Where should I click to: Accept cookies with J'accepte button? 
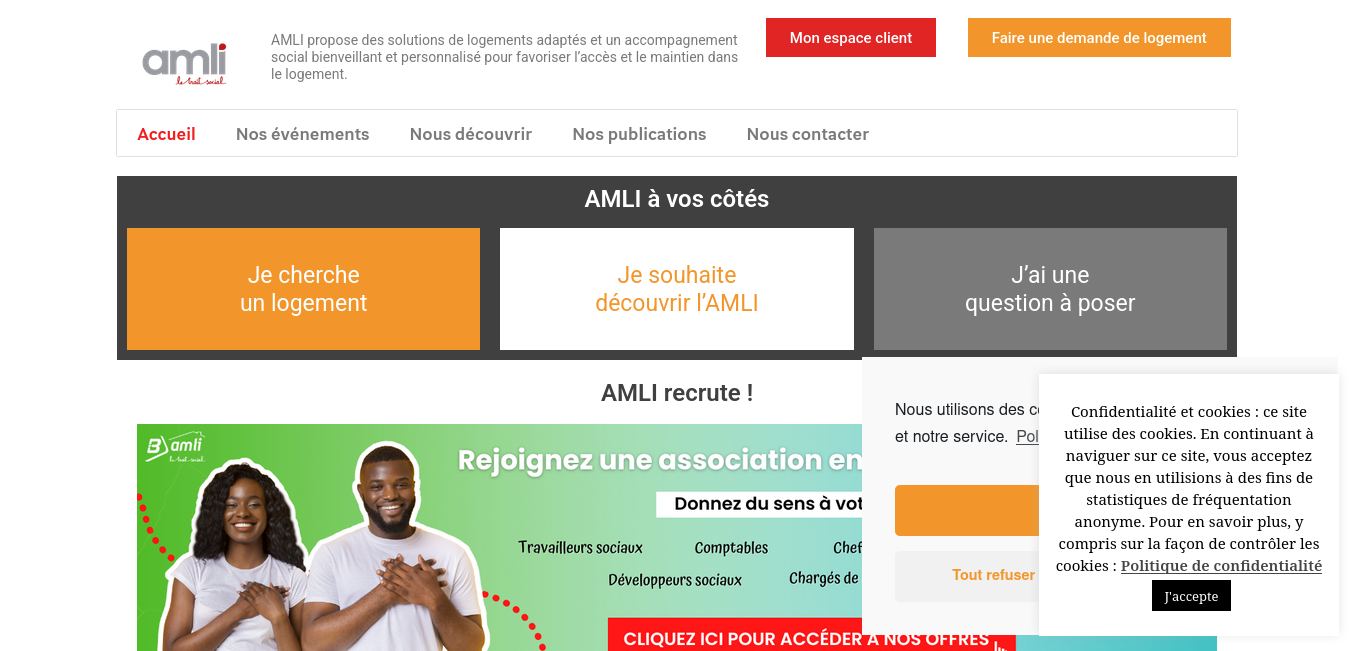tap(1191, 596)
